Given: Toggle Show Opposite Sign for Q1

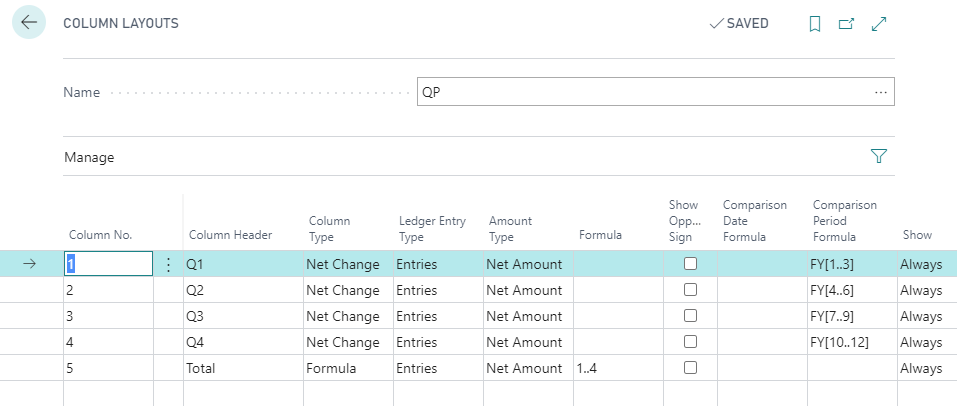Looking at the screenshot, I should tap(690, 264).
